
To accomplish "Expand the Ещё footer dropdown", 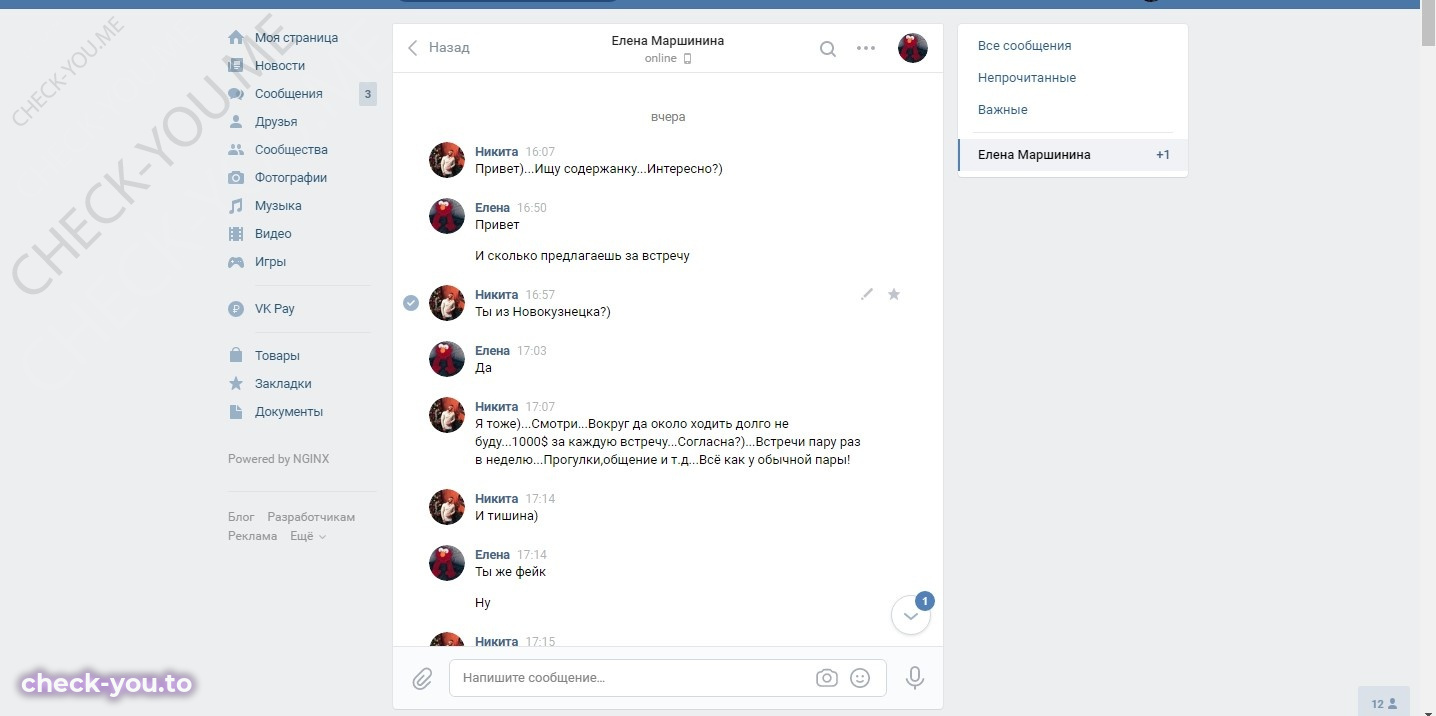I will coord(308,536).
